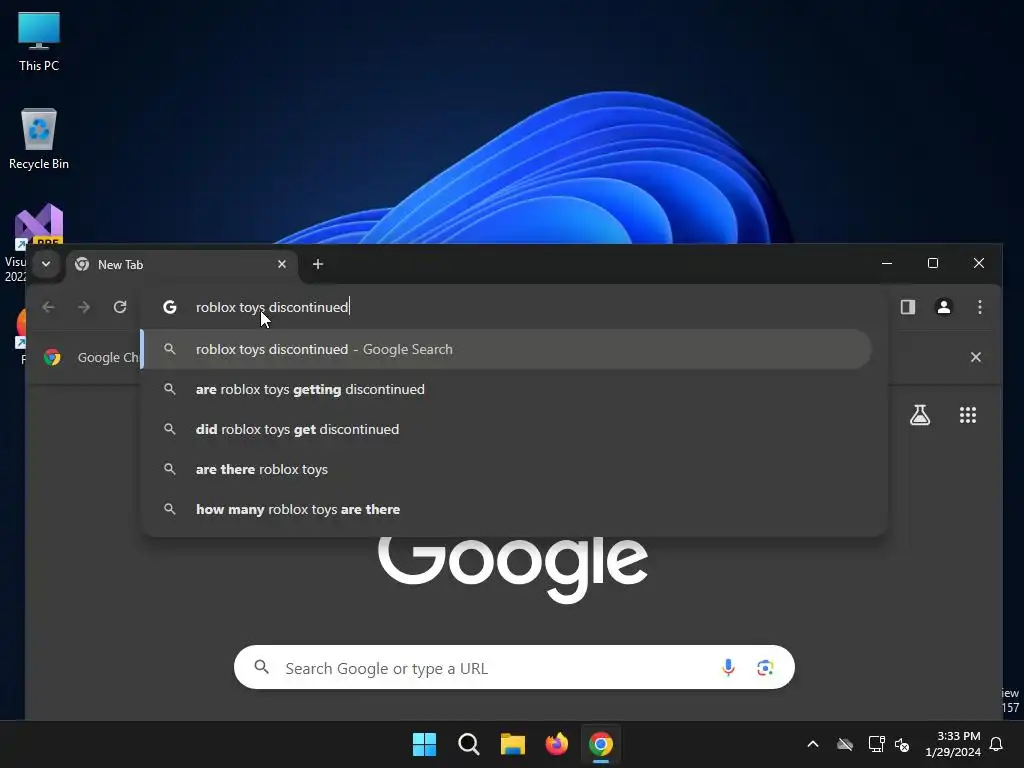Maximize the Chrome window
Screen dimensions: 1024x768
[x=933, y=263]
